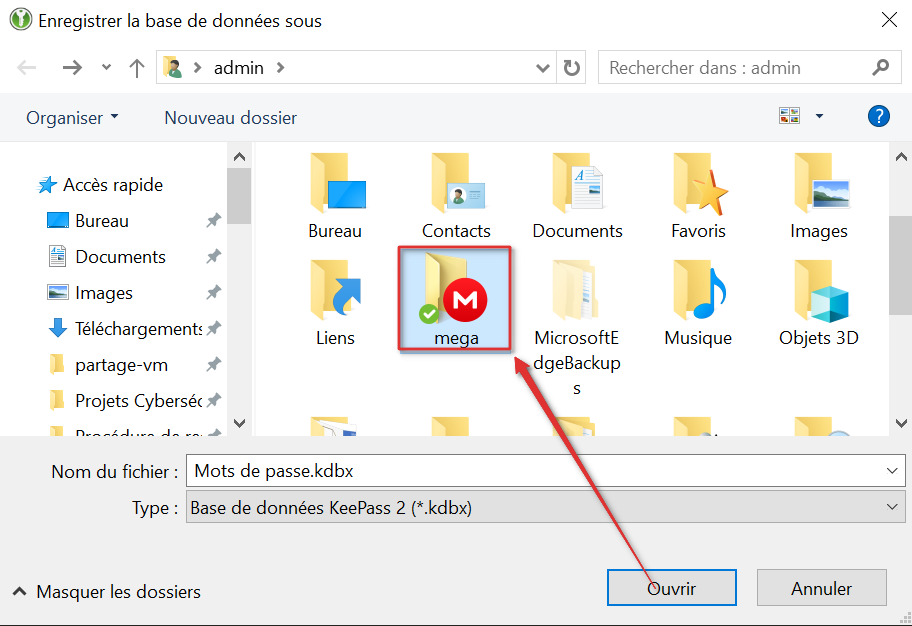The height and width of the screenshot is (626, 912).
Task: Open the mega folder
Action: pos(455,300)
